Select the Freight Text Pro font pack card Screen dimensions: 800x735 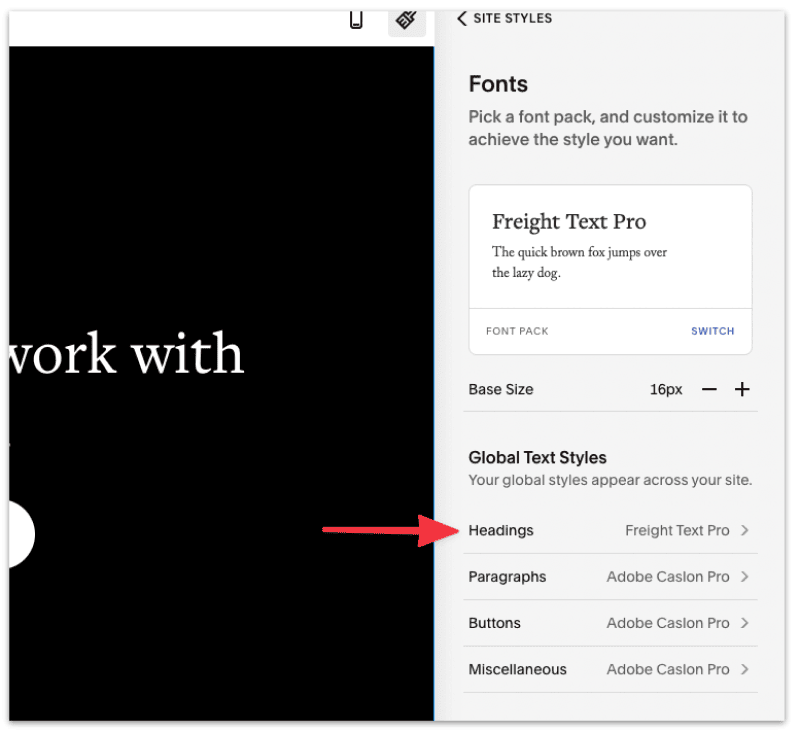(610, 247)
